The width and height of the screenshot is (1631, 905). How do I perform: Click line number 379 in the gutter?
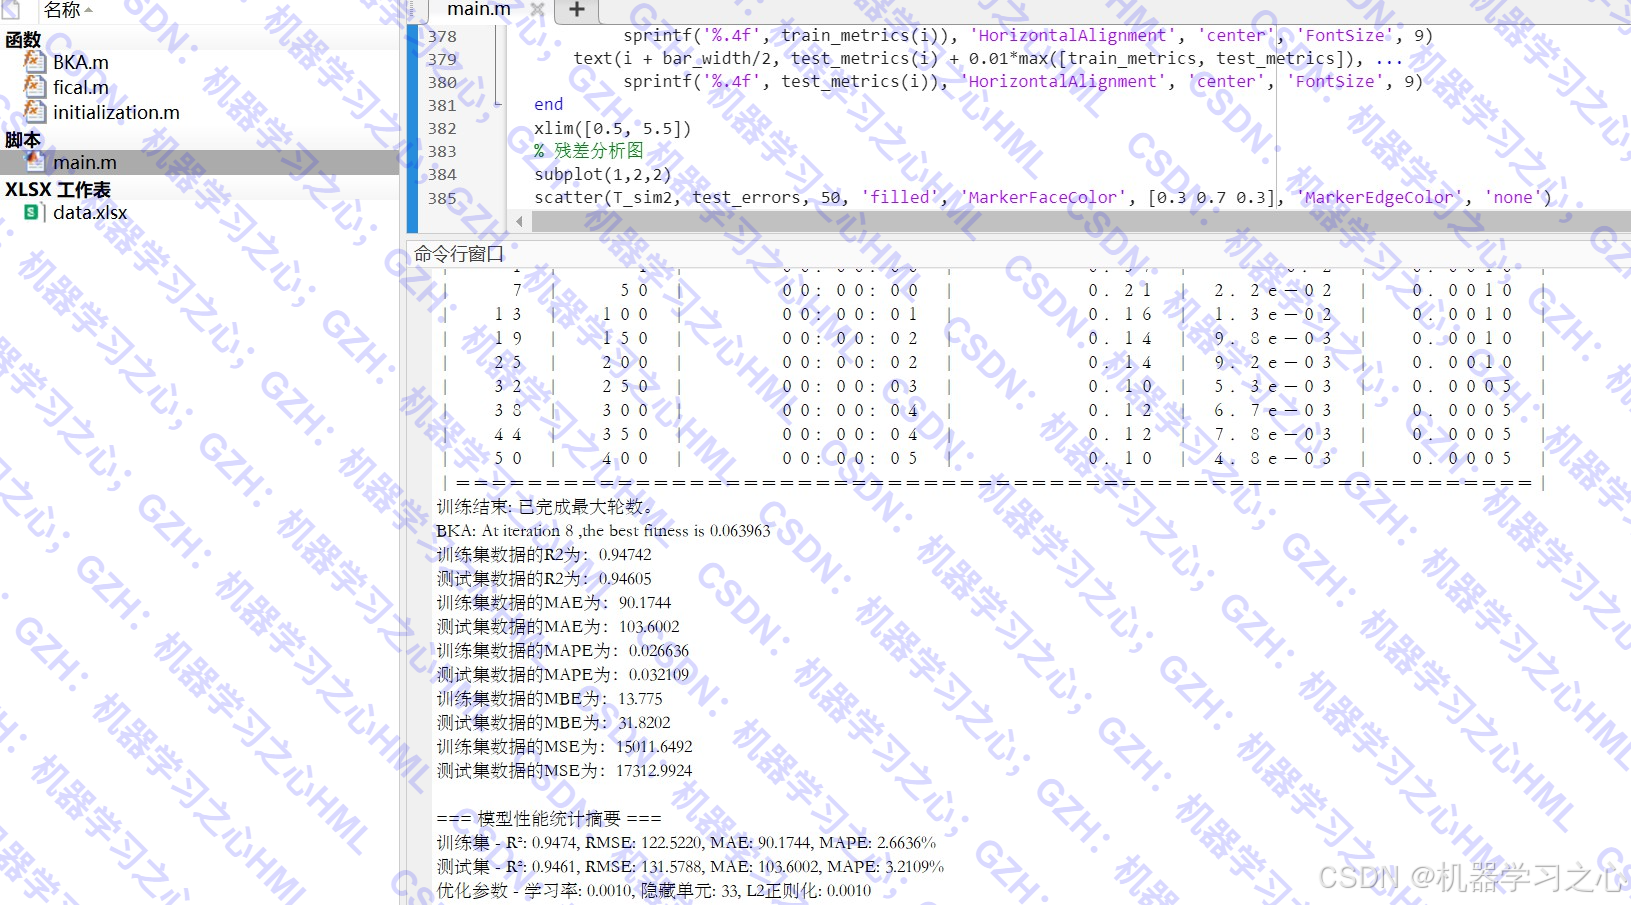[x=442, y=59]
